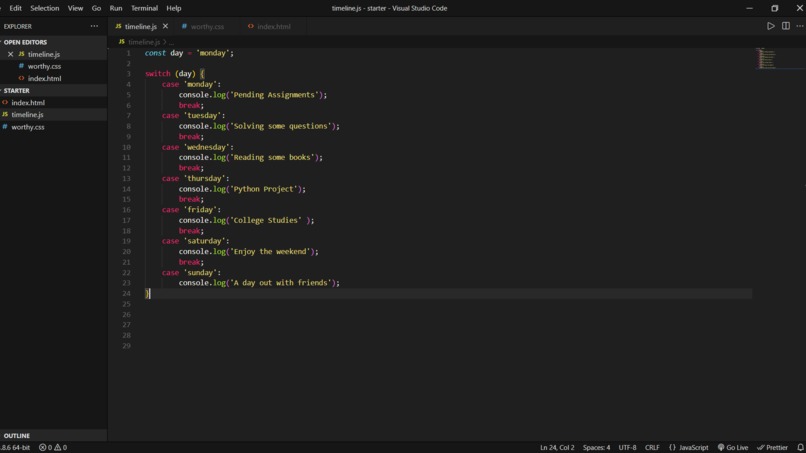Open the Run menu
Screen dimensions: 806x453
pos(116,8)
